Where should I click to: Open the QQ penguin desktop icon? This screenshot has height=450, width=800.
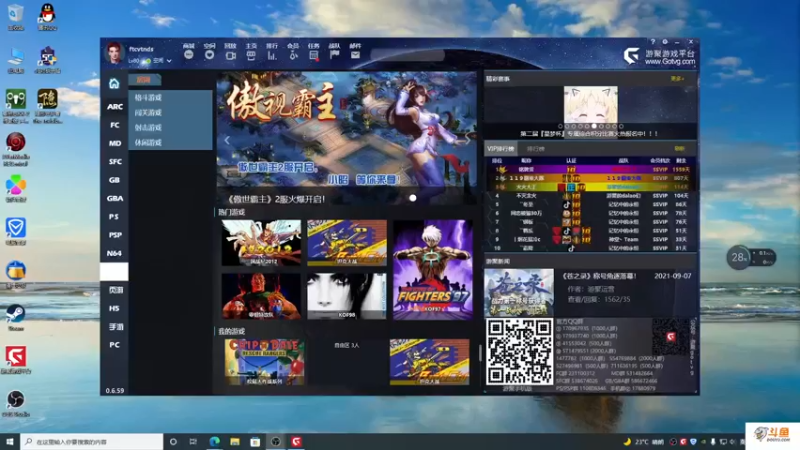click(x=47, y=16)
